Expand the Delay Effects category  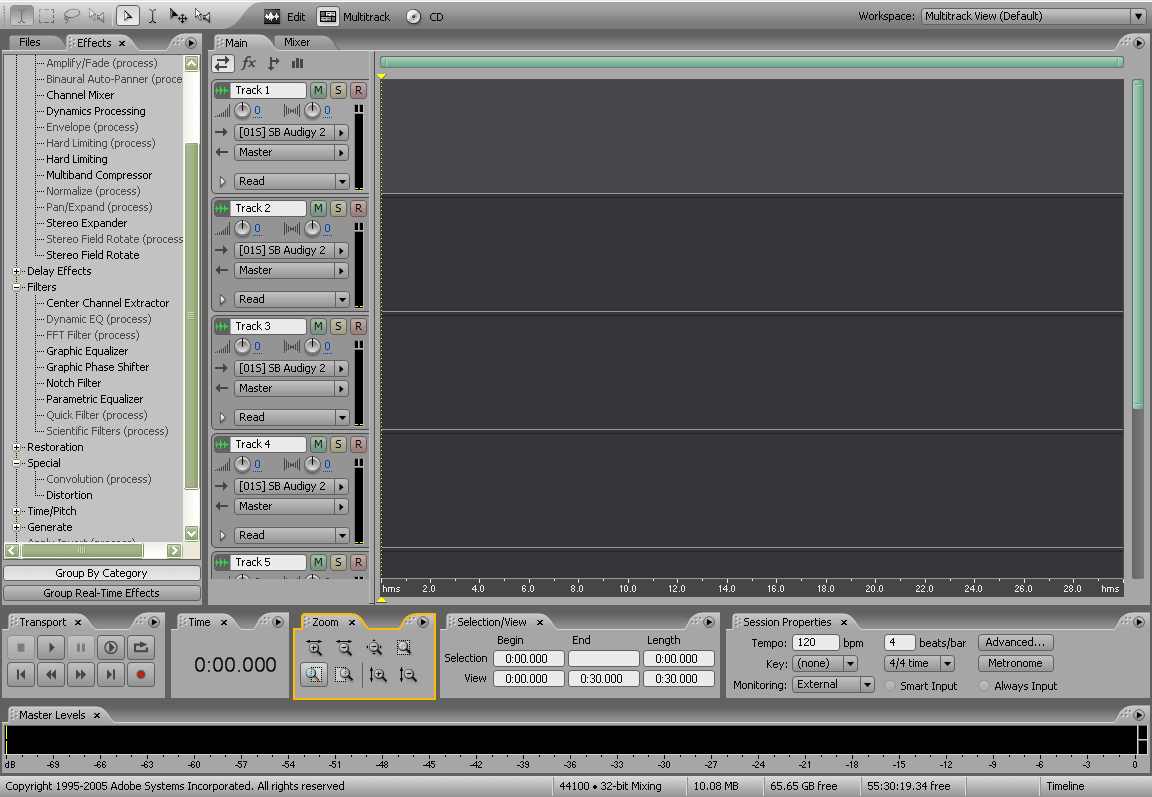tap(17, 271)
